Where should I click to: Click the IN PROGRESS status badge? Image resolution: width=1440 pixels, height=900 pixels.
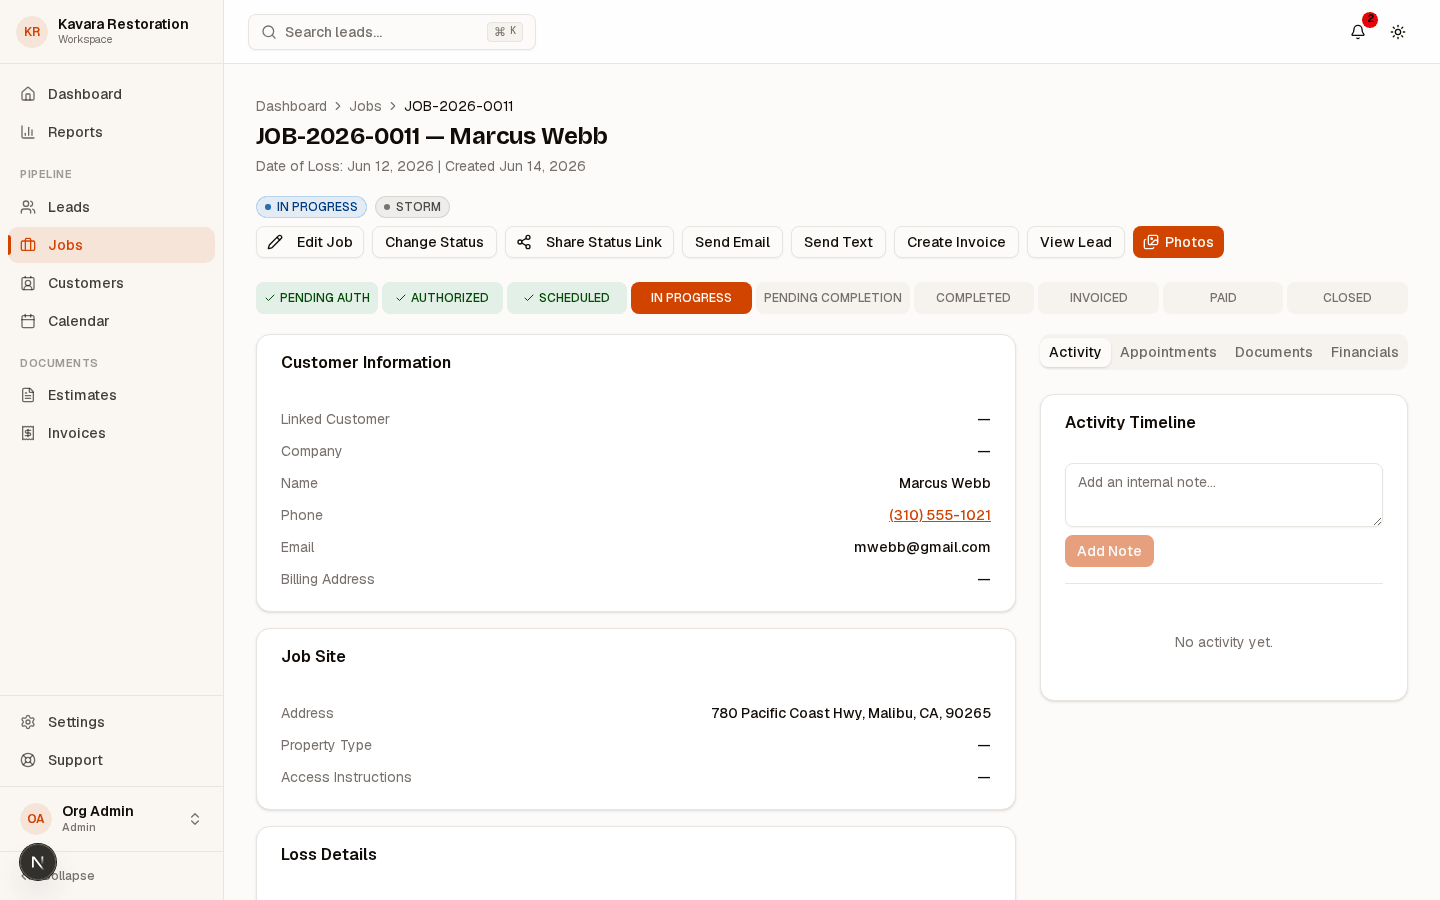tap(311, 207)
